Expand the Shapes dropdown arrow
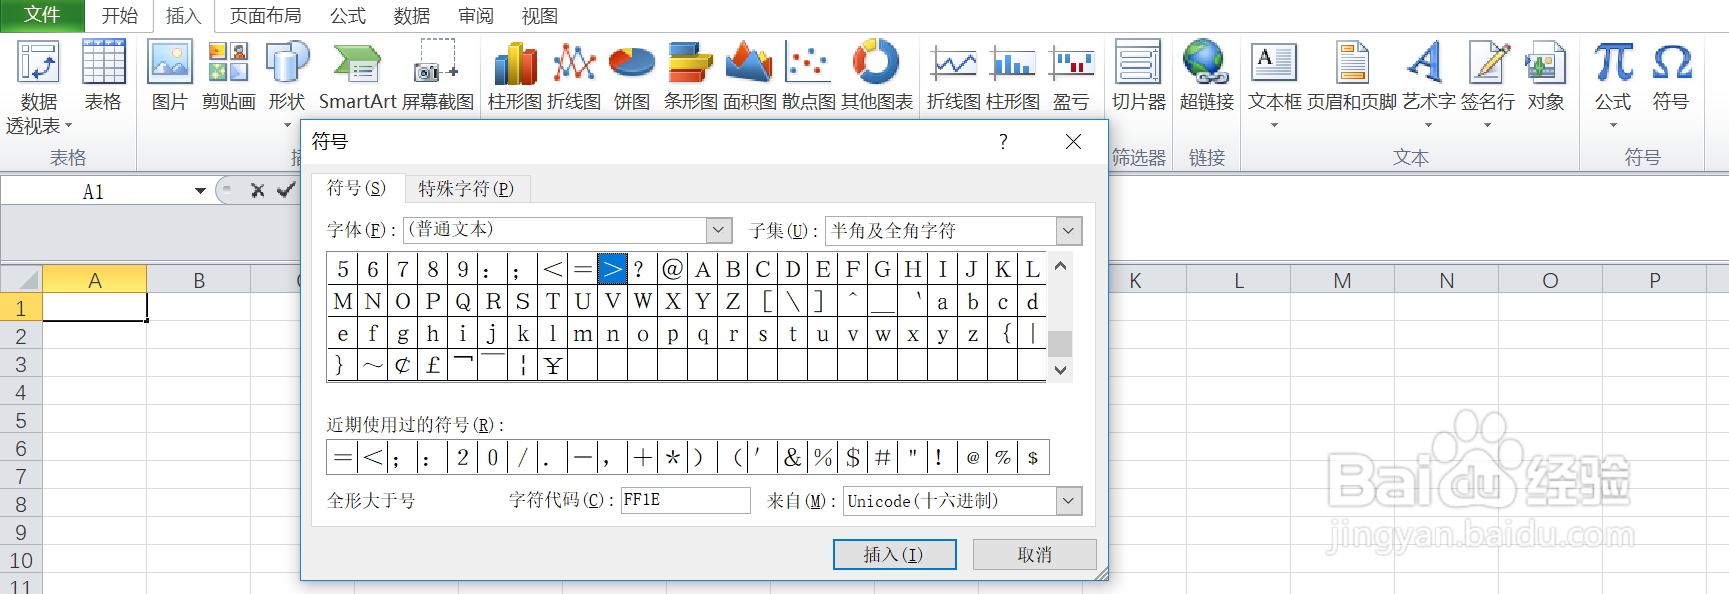This screenshot has height=594, width=1729. pyautogui.click(x=287, y=125)
